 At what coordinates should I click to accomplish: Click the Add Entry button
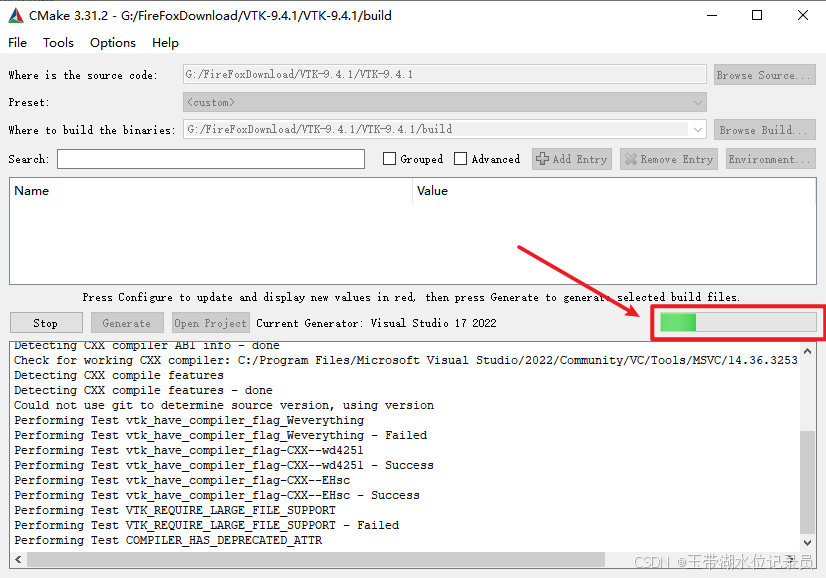[572, 159]
